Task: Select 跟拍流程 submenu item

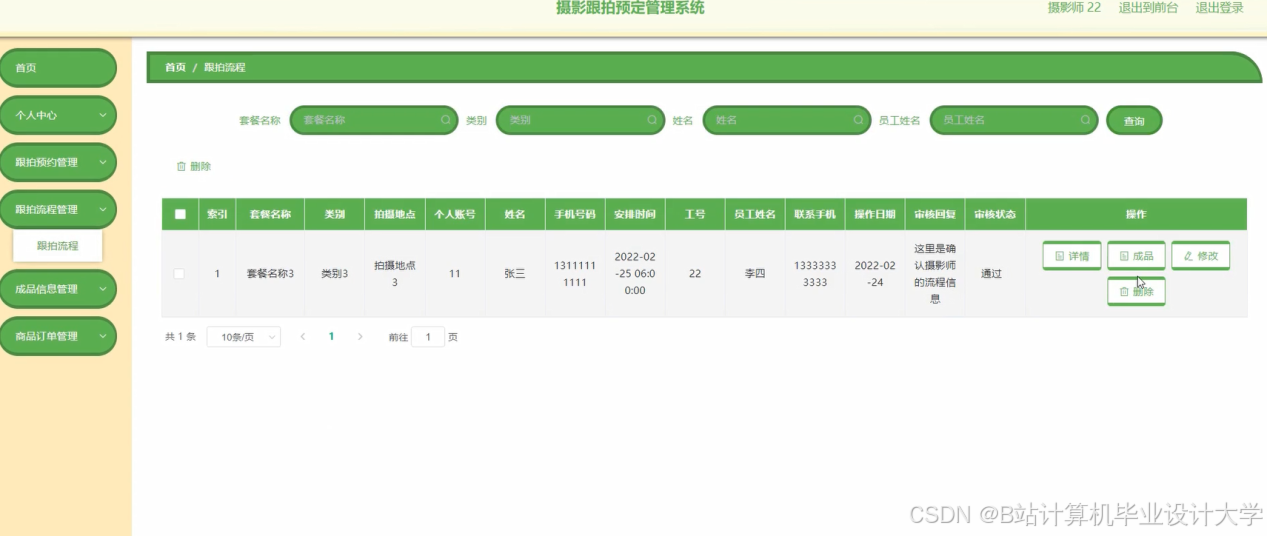Action: click(57, 245)
